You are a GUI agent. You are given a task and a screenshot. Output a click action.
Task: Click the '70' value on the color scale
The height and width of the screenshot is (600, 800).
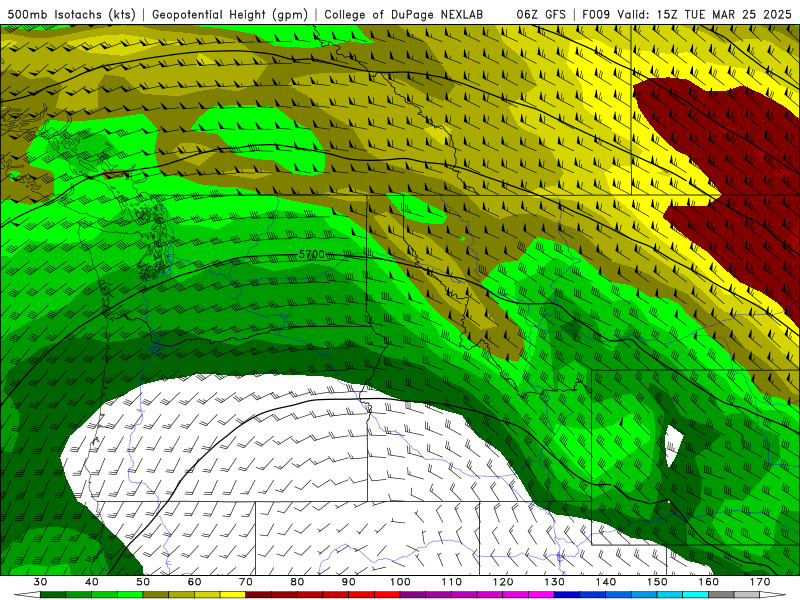(x=246, y=582)
